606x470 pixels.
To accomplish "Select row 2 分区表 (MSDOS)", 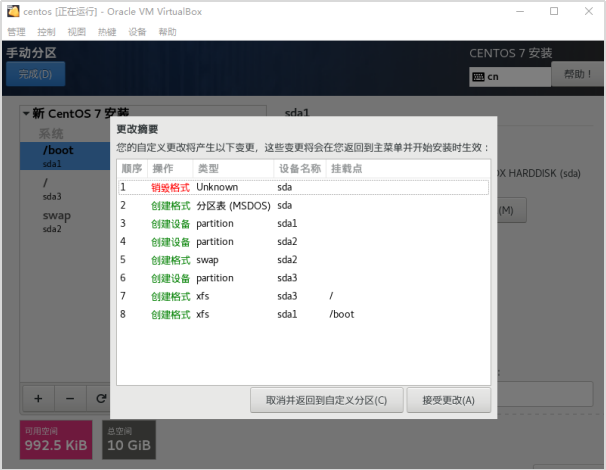I will (303, 206).
